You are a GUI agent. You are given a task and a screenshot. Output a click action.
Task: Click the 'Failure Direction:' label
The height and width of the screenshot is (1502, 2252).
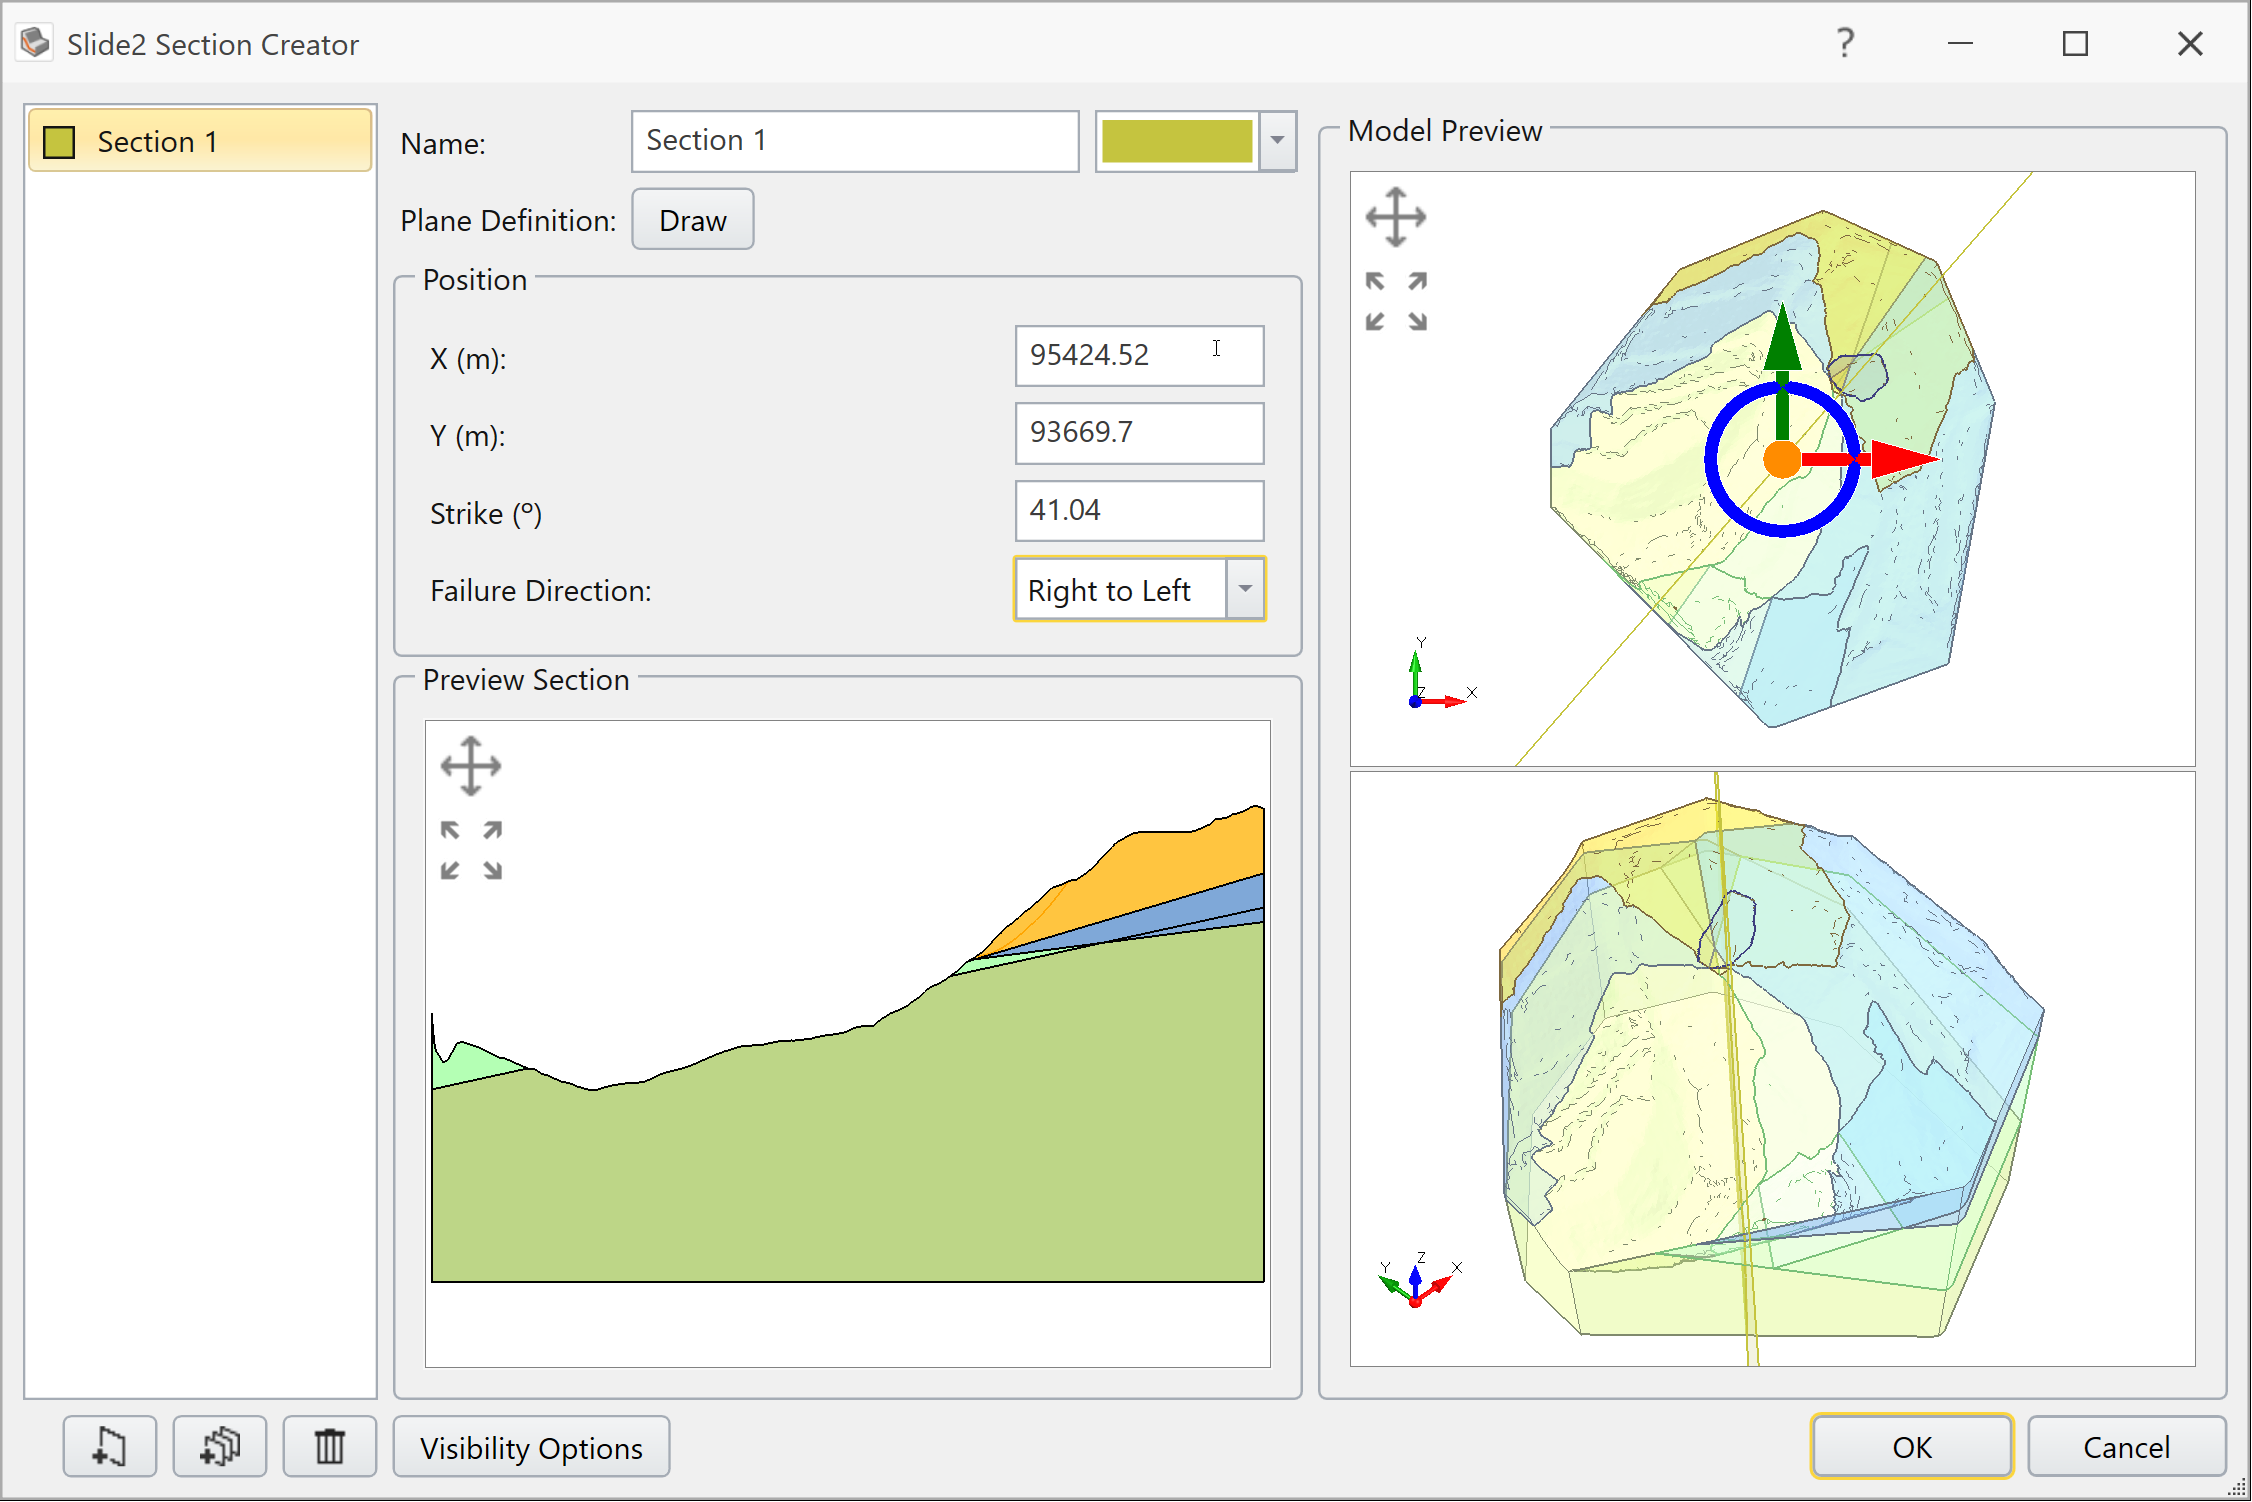click(541, 591)
